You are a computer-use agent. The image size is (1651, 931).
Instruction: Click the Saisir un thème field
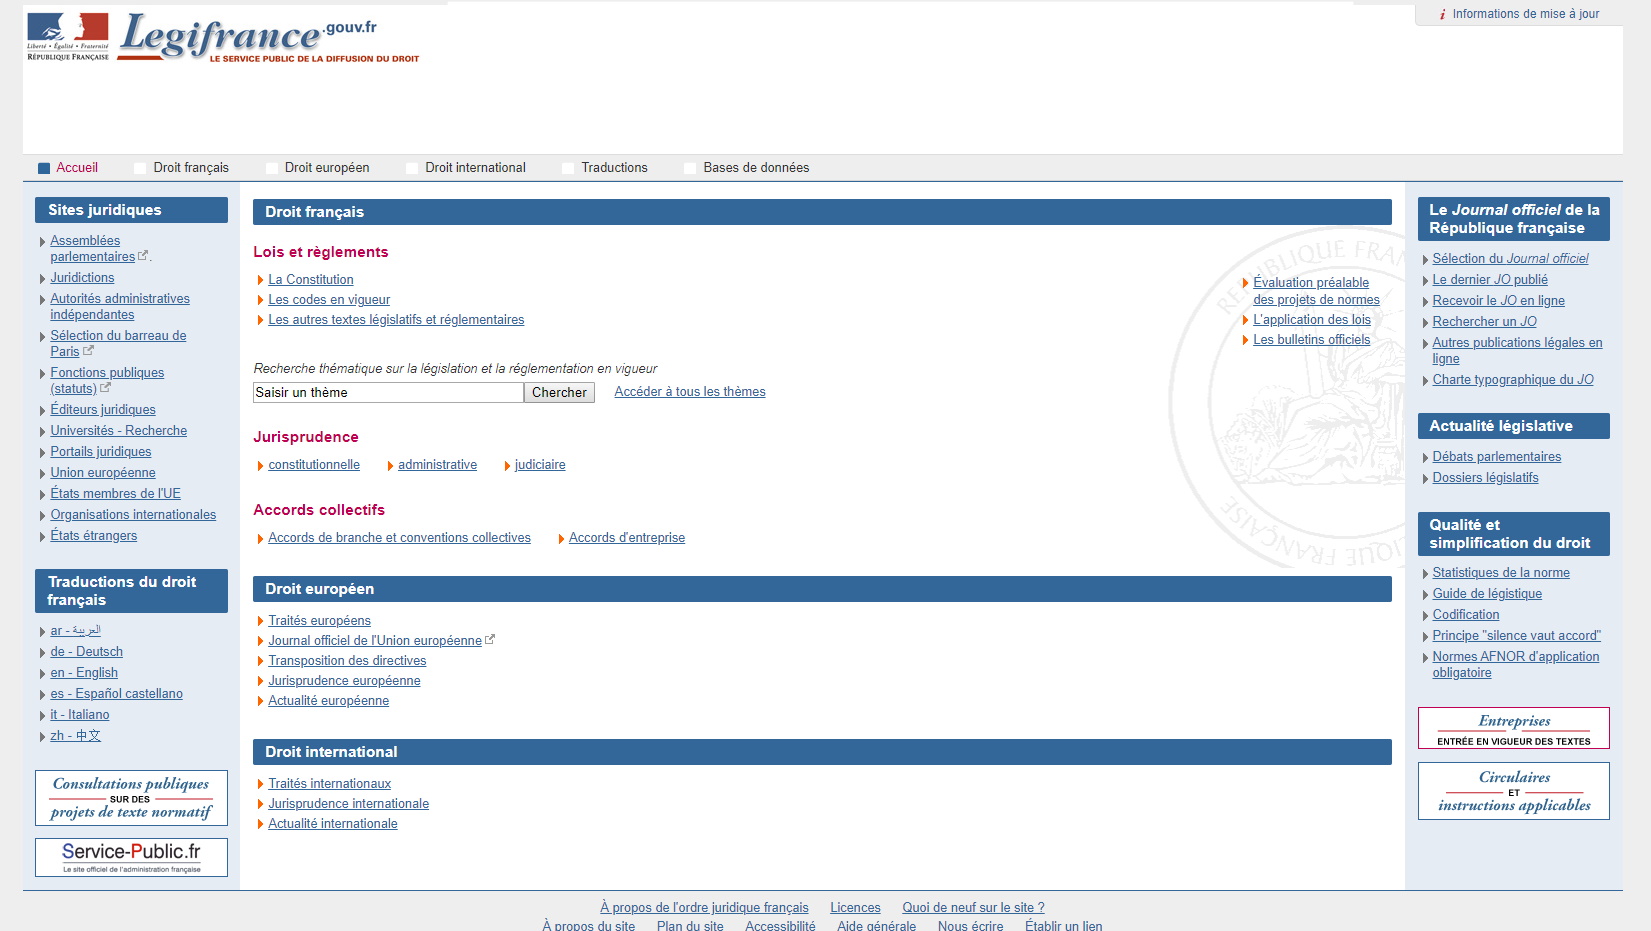tap(388, 393)
